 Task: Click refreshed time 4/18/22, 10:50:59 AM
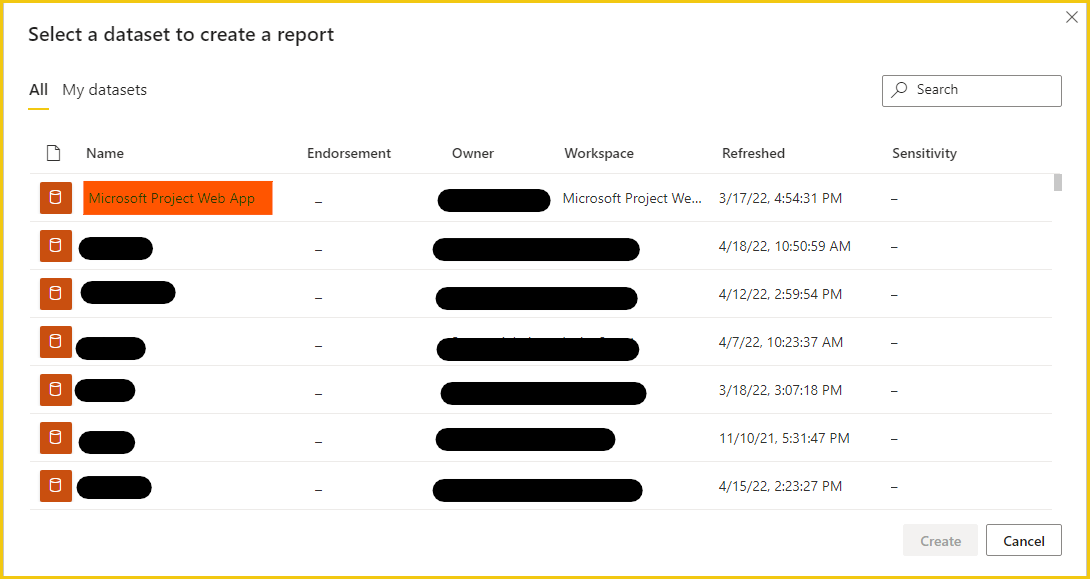tap(785, 246)
